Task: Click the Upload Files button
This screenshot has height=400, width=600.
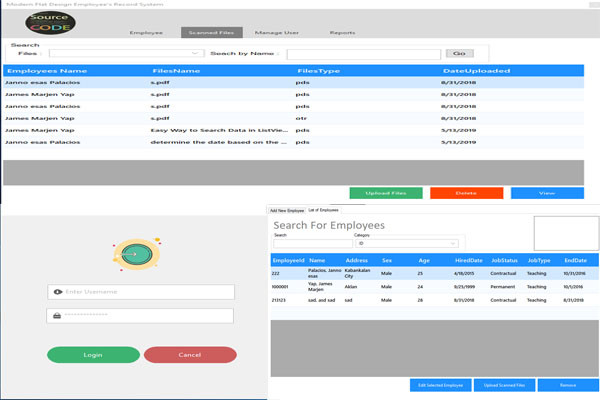Action: pyautogui.click(x=386, y=192)
